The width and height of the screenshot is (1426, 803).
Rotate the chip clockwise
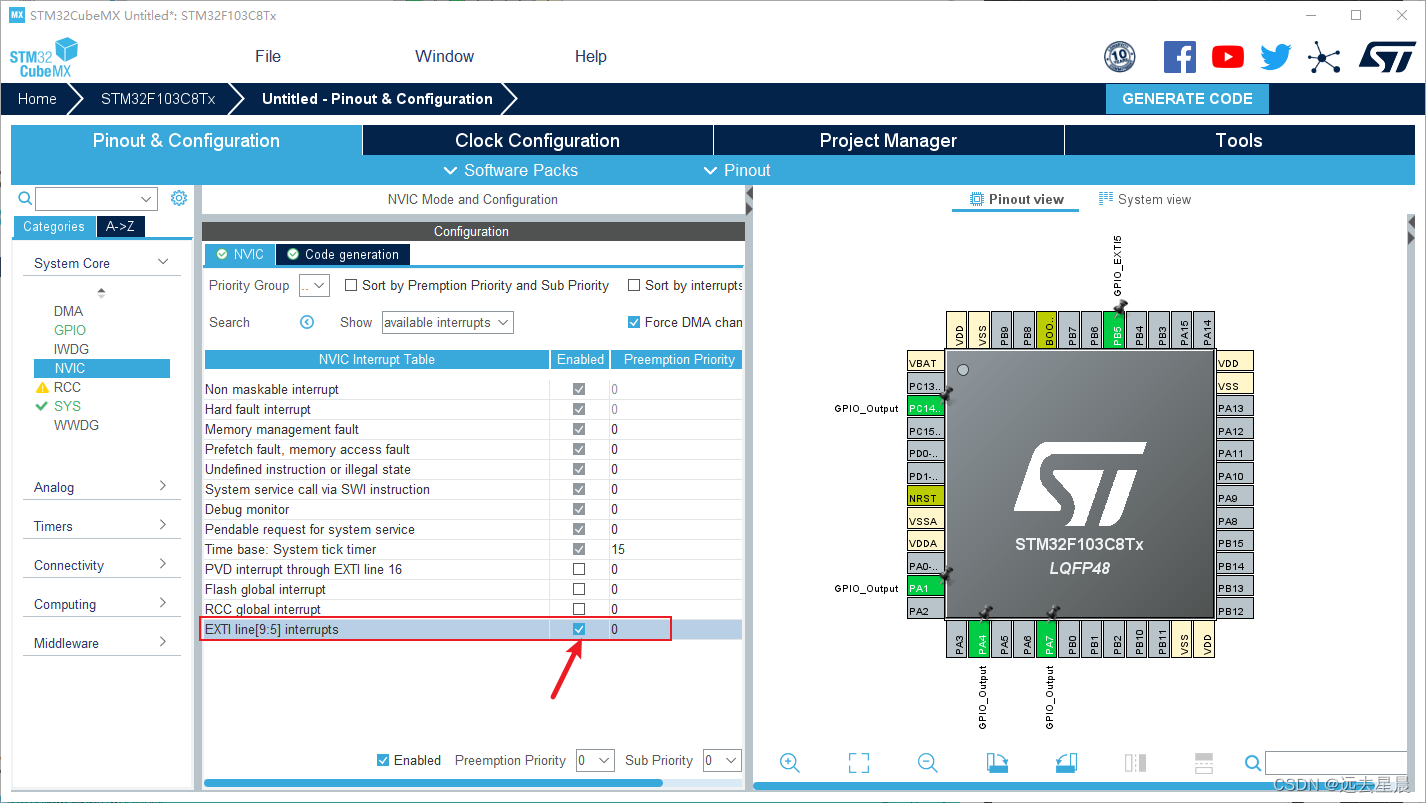pos(997,763)
